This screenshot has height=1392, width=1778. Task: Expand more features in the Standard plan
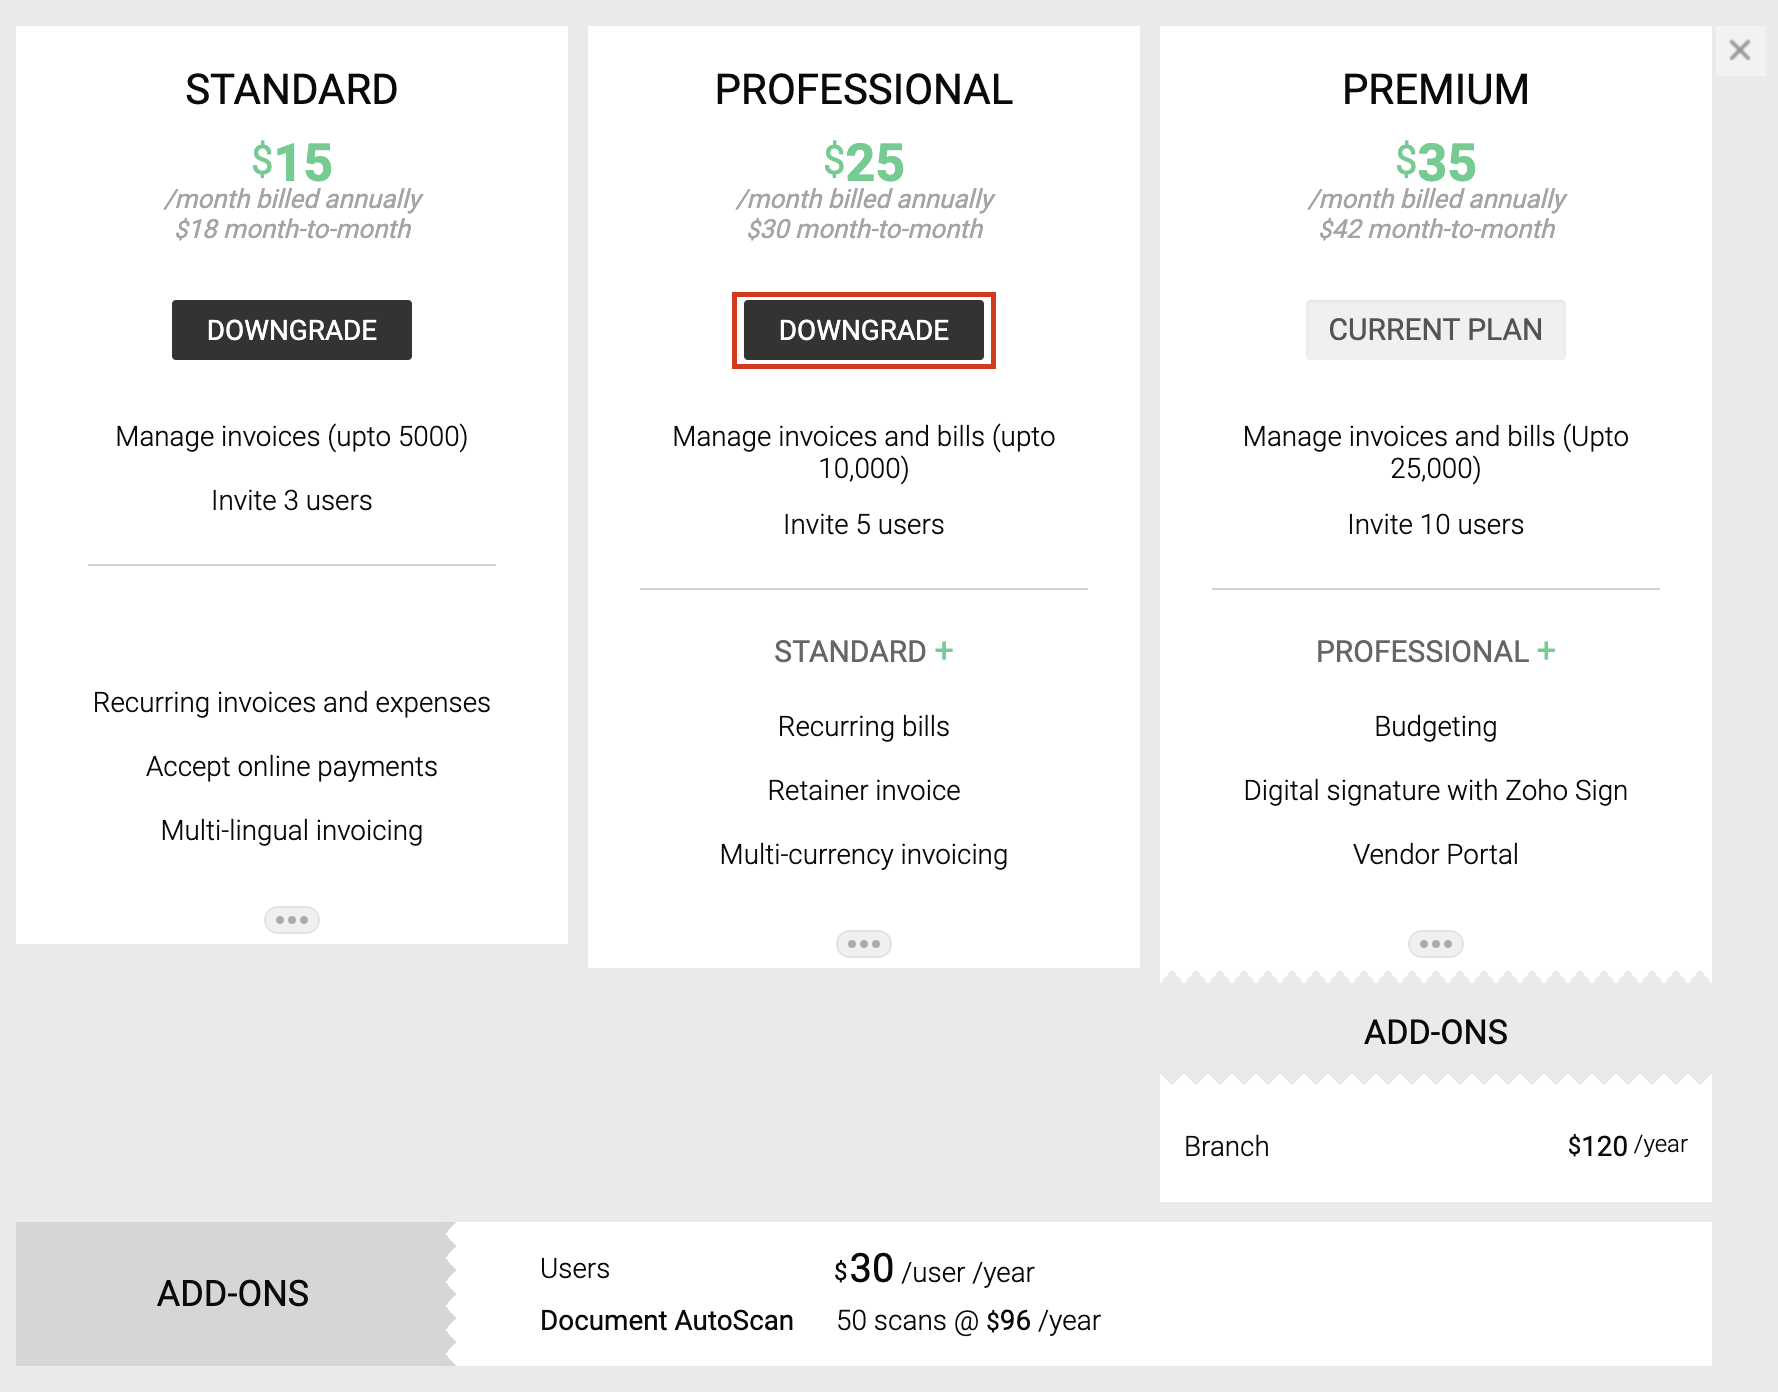point(292,920)
